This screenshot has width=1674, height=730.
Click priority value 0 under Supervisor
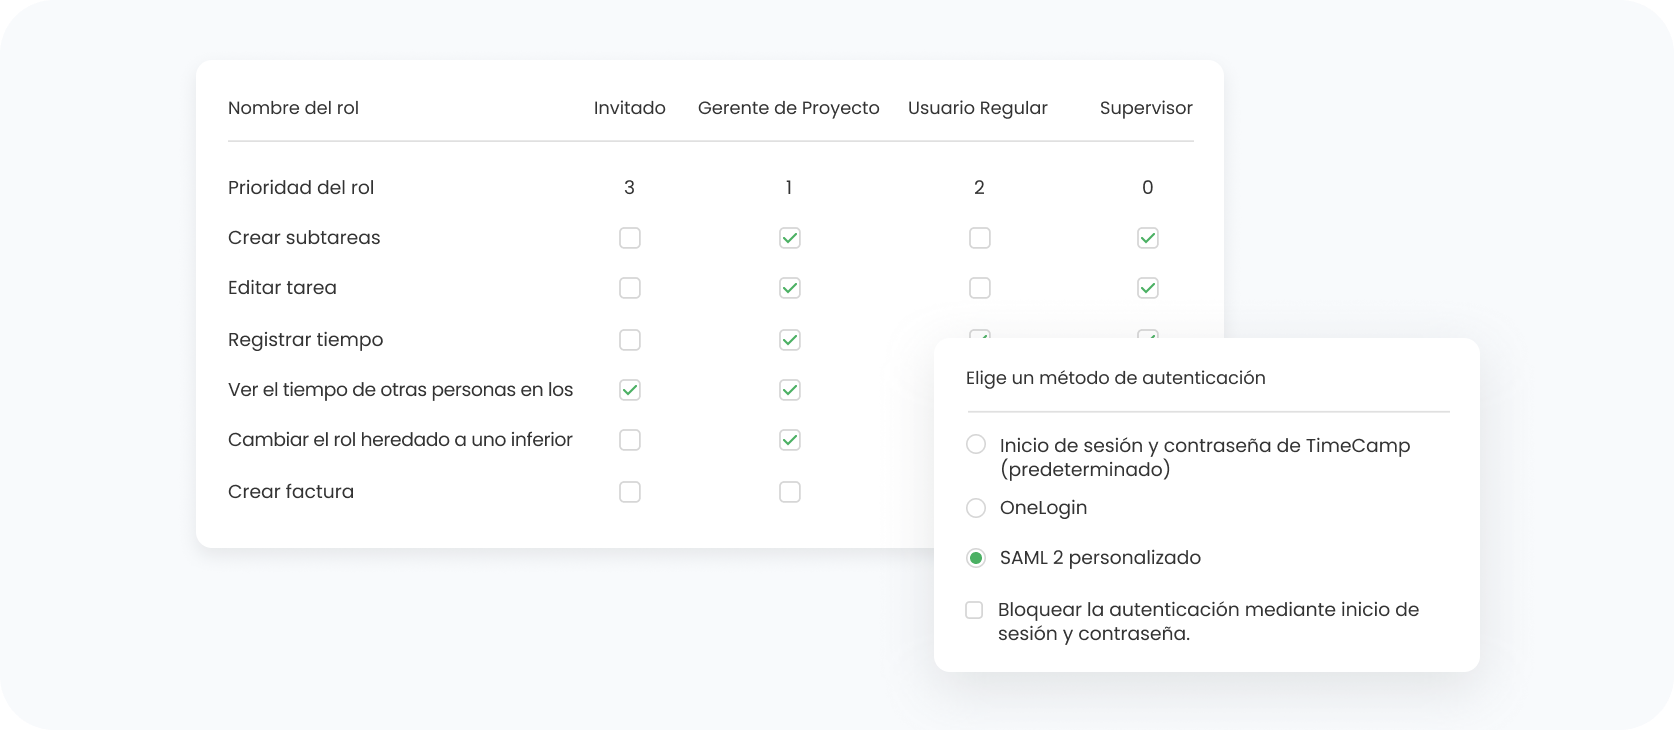point(1148,188)
